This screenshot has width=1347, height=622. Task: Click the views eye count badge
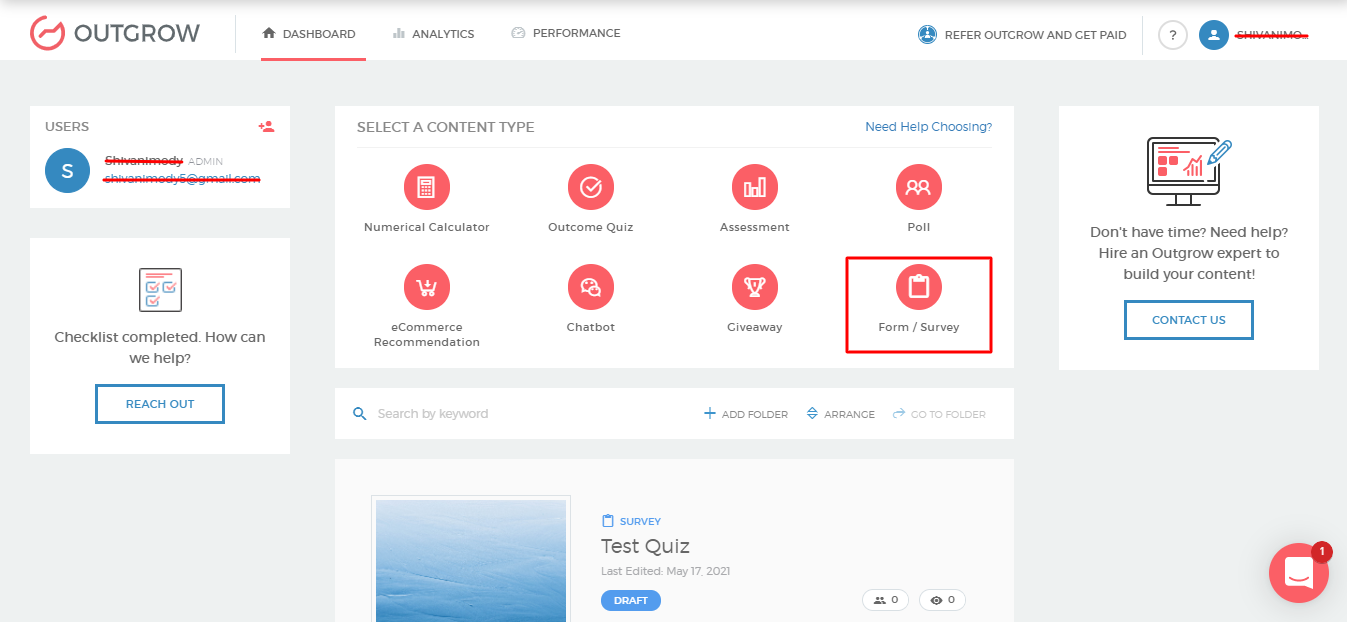pos(942,600)
